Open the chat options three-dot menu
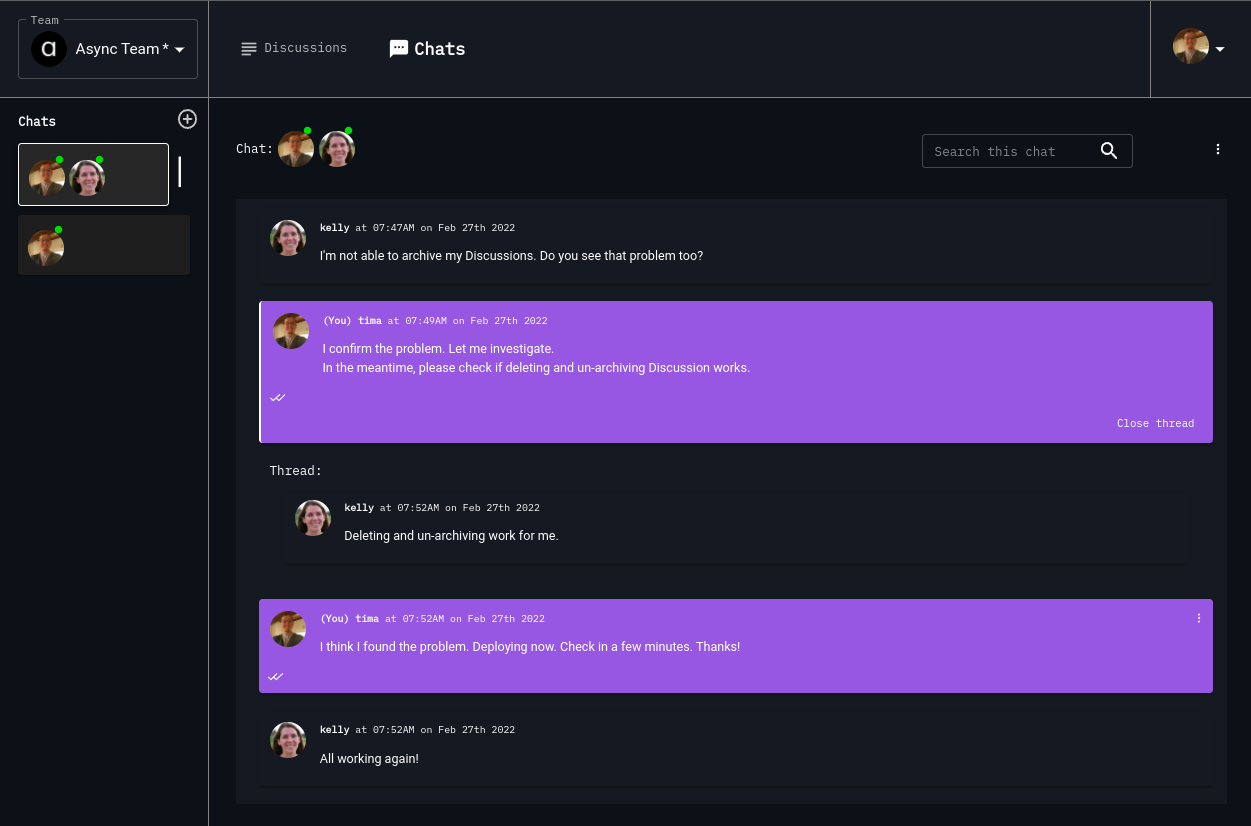 pyautogui.click(x=1217, y=149)
